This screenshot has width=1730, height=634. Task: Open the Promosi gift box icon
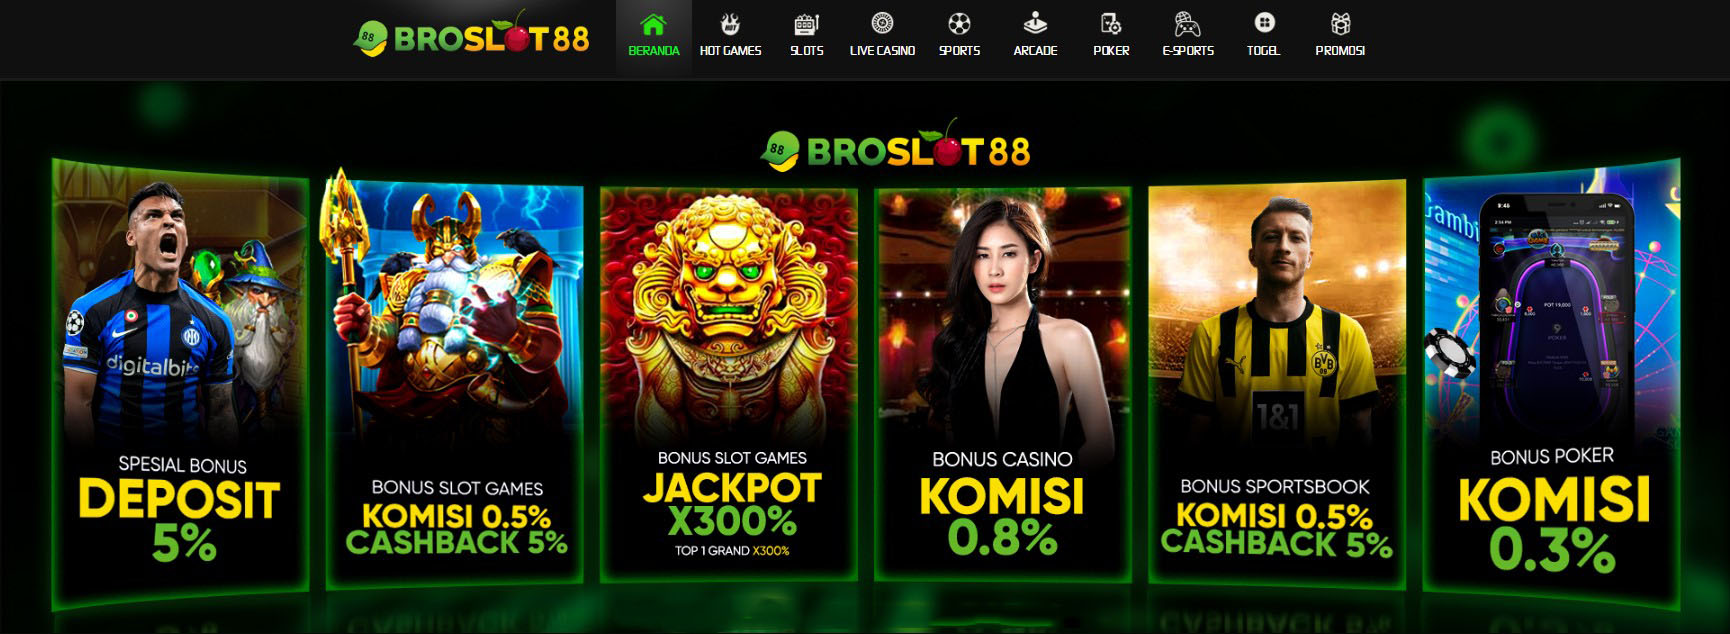(1340, 23)
